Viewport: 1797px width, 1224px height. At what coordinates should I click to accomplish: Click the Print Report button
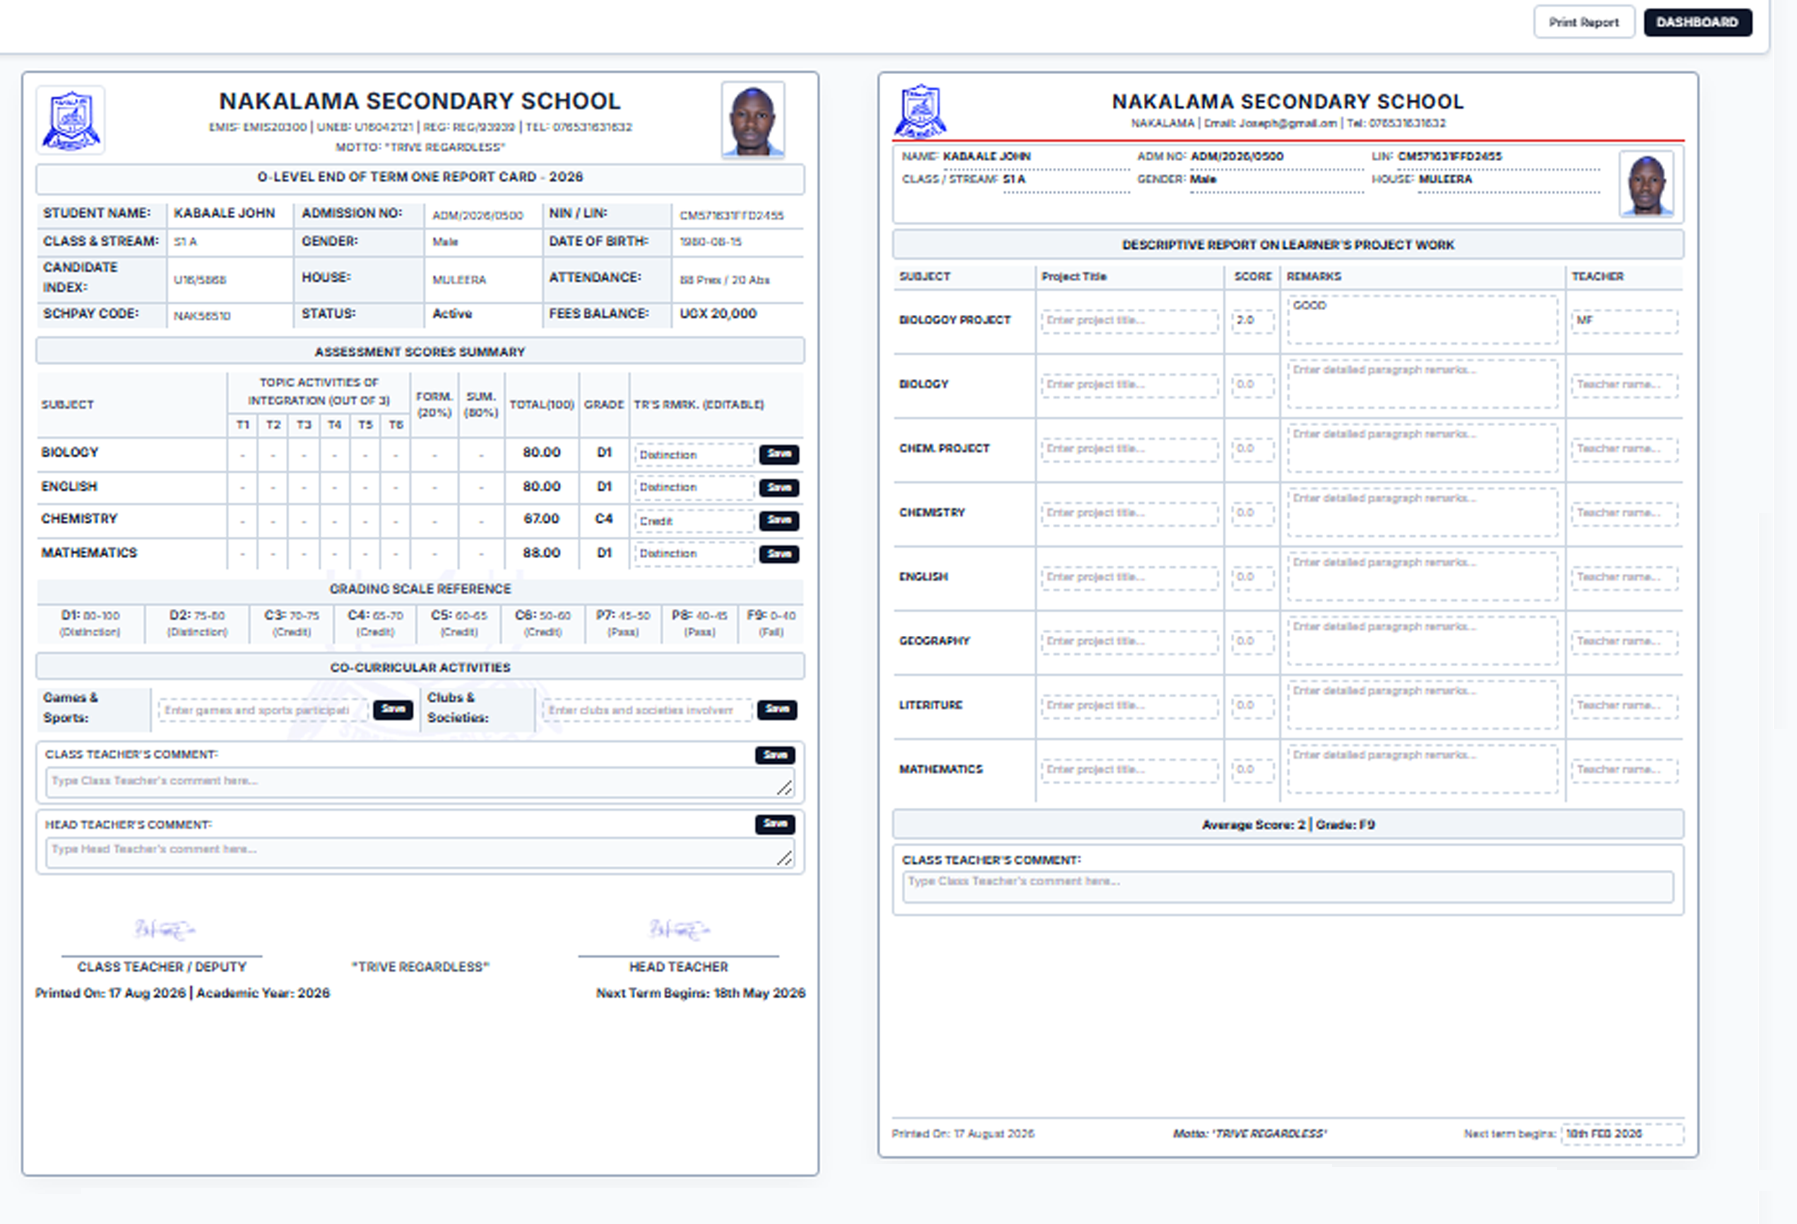pyautogui.click(x=1584, y=22)
